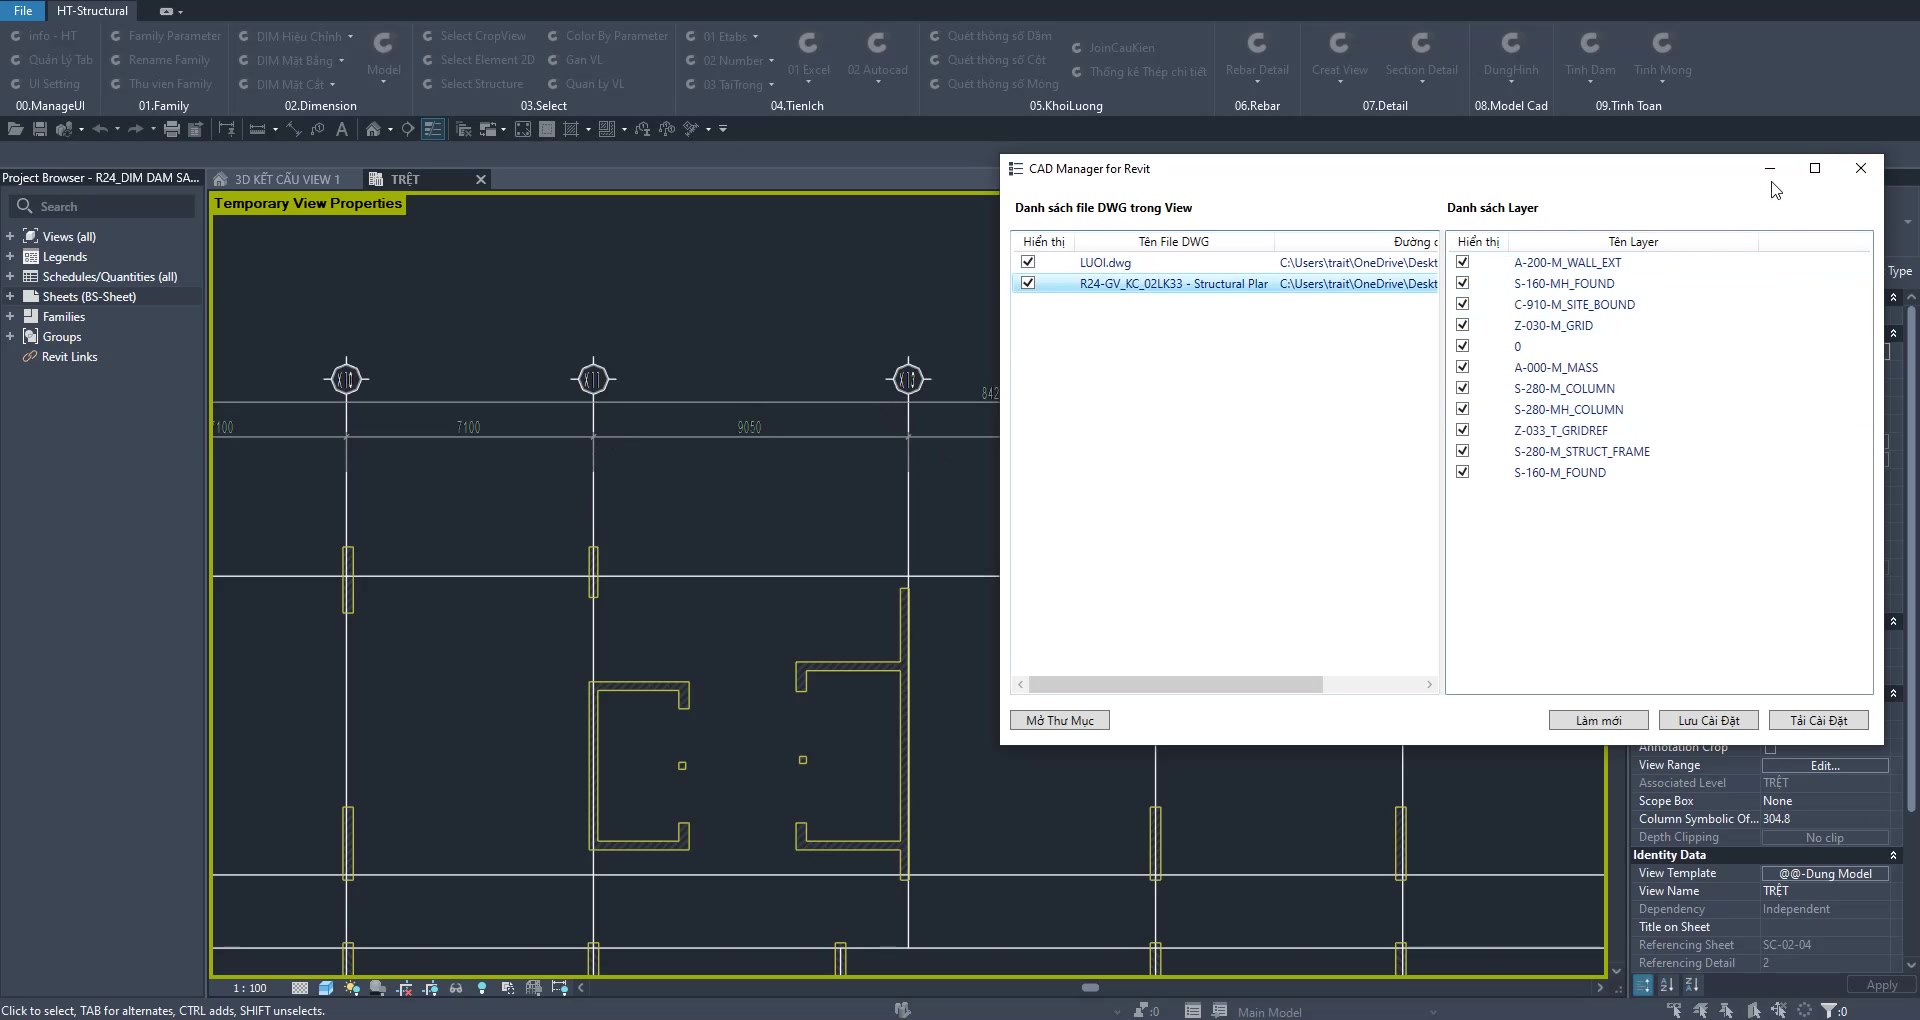Toggle S-280-M_STRUCT_FRAME layer checkbox
The width and height of the screenshot is (1920, 1020).
click(1462, 451)
